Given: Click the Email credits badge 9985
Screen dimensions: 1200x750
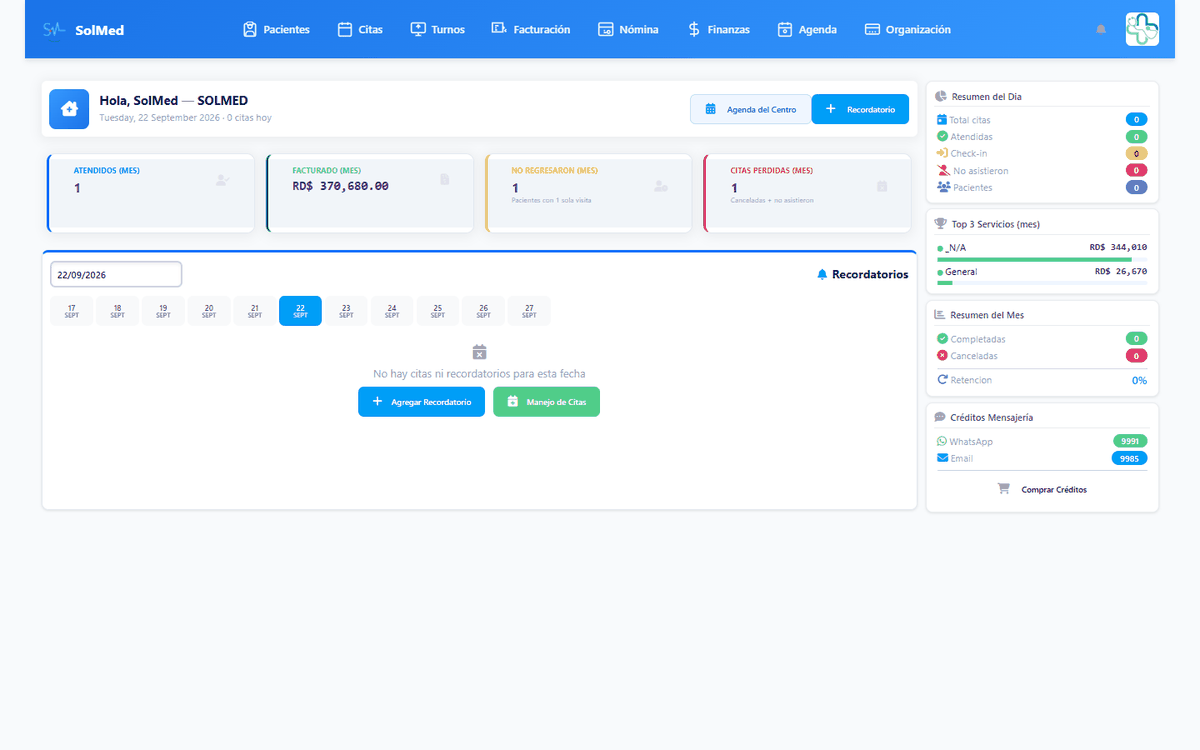Looking at the screenshot, I should 1130,458.
